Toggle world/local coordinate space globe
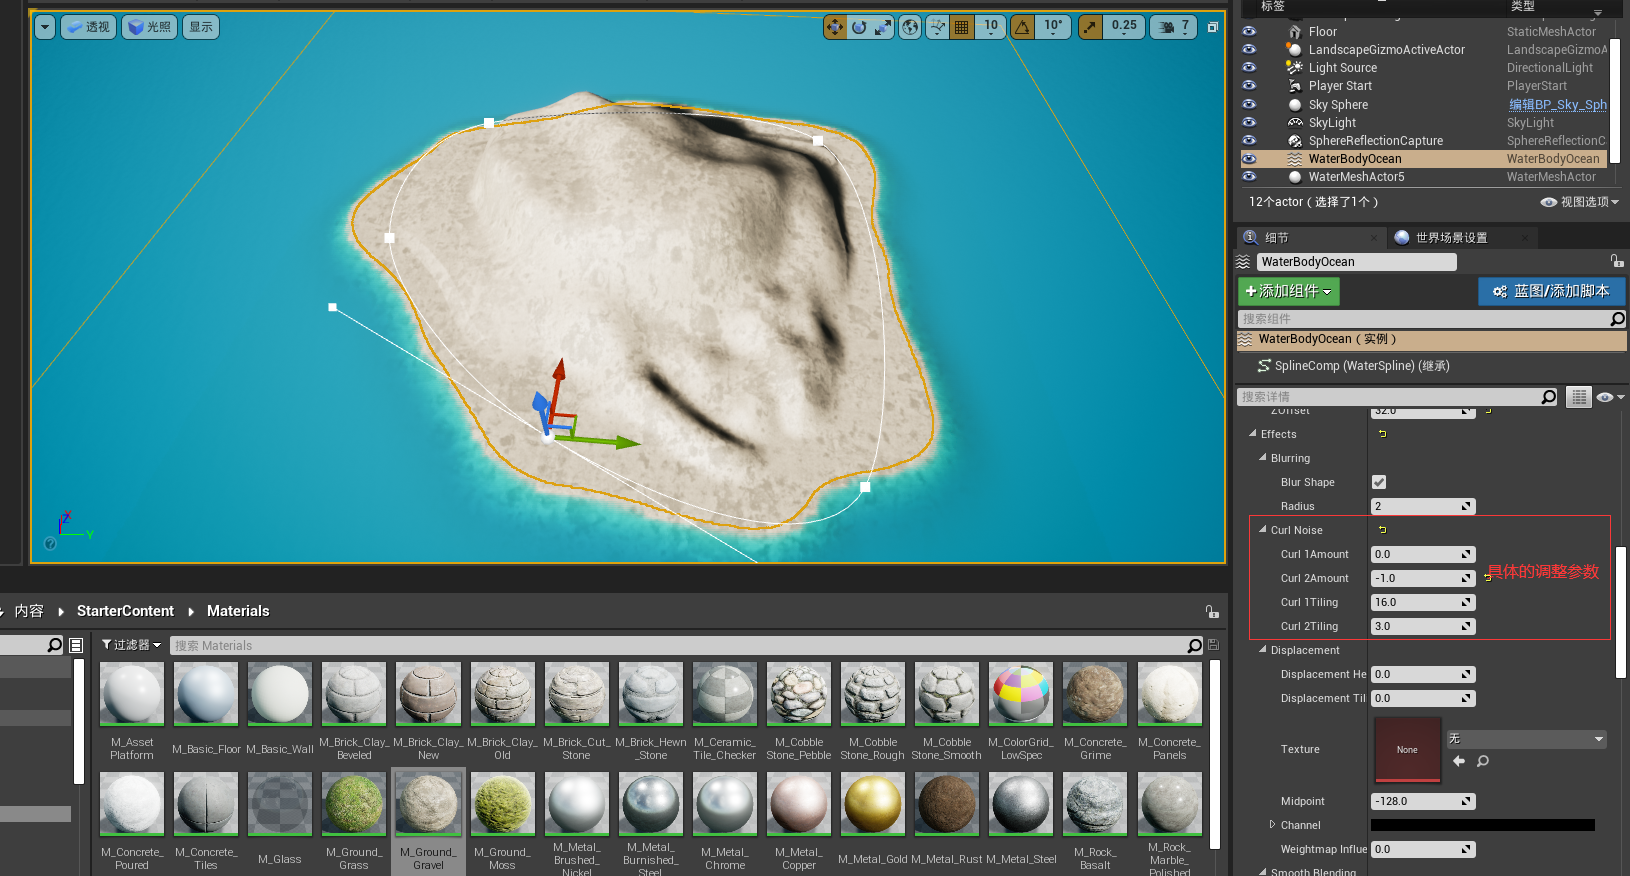Image resolution: width=1630 pixels, height=876 pixels. point(910,27)
